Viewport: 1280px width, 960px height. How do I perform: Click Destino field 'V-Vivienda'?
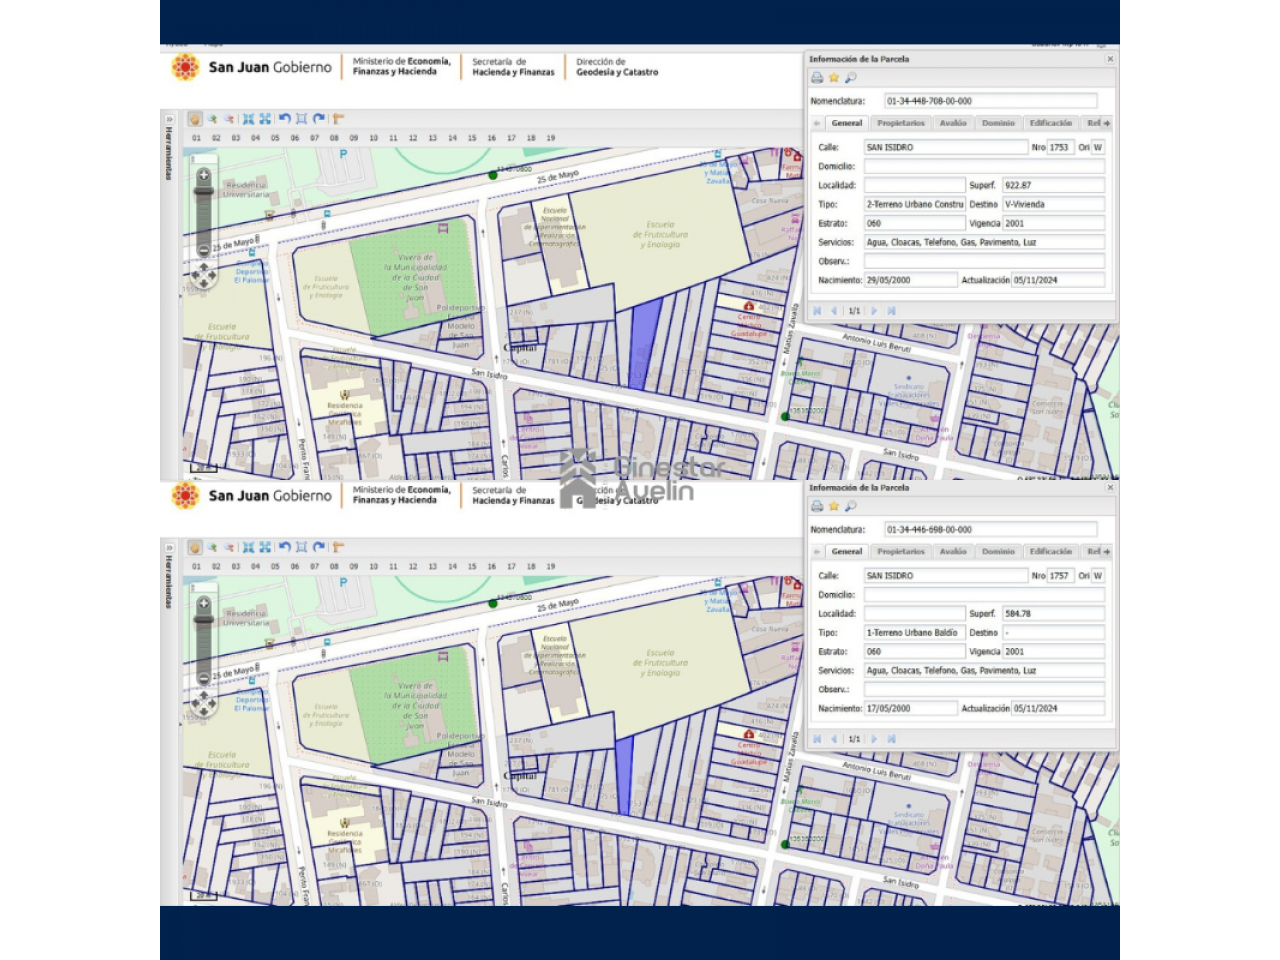pyautogui.click(x=1053, y=204)
